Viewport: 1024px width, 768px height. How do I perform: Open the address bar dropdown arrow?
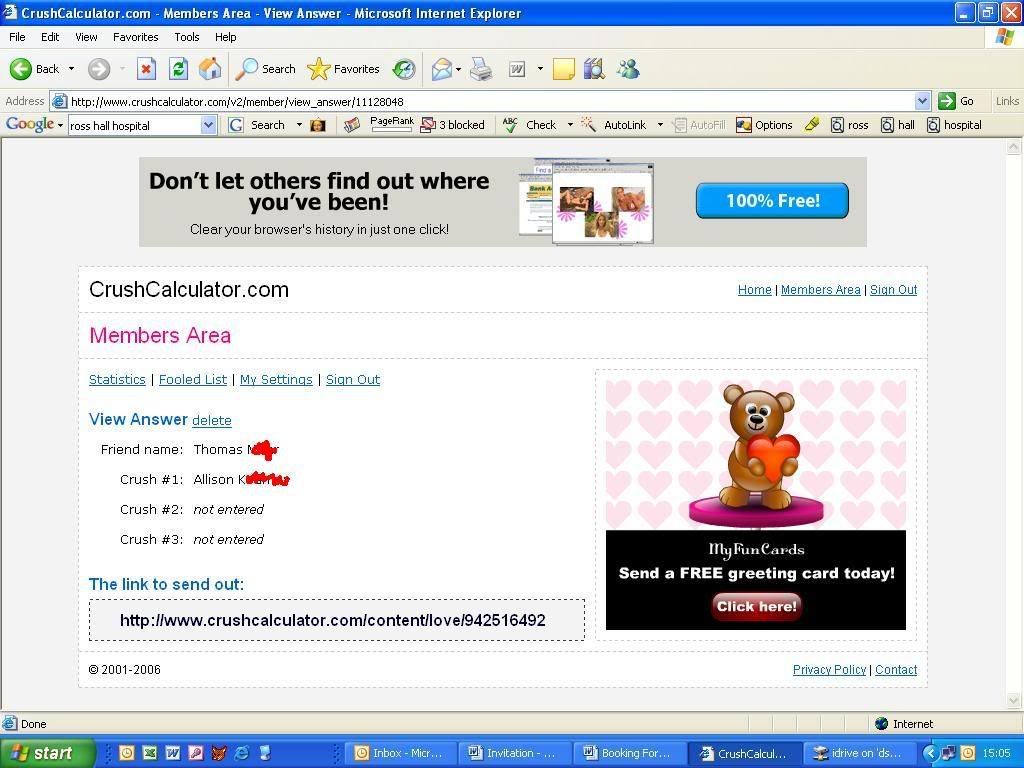point(922,101)
